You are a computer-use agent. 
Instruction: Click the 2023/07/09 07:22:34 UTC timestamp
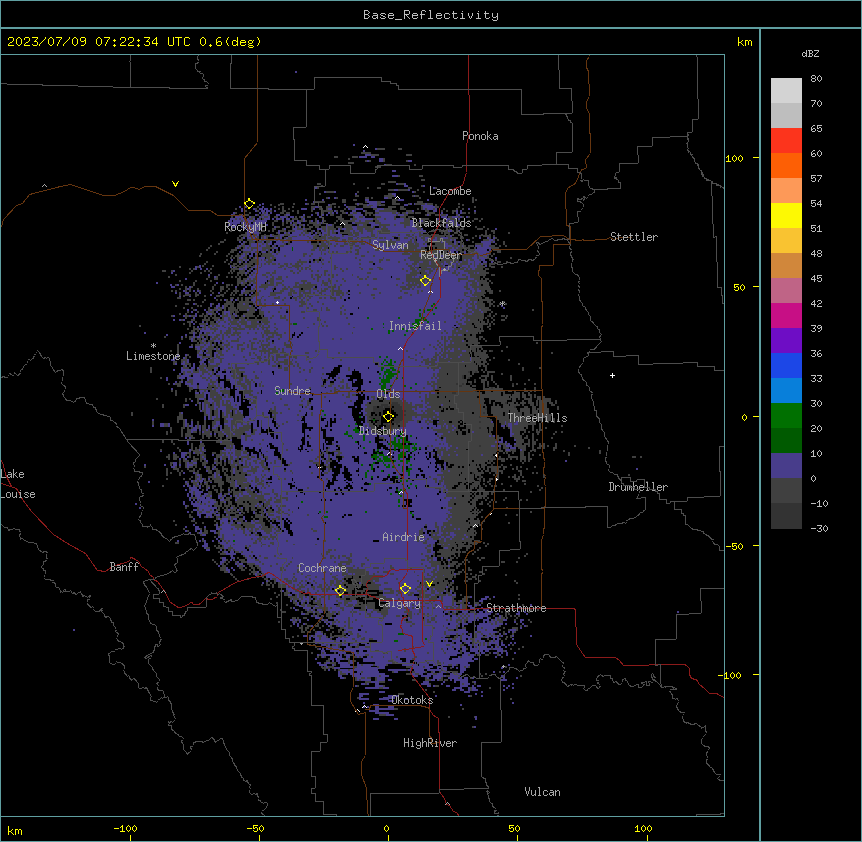click(99, 42)
